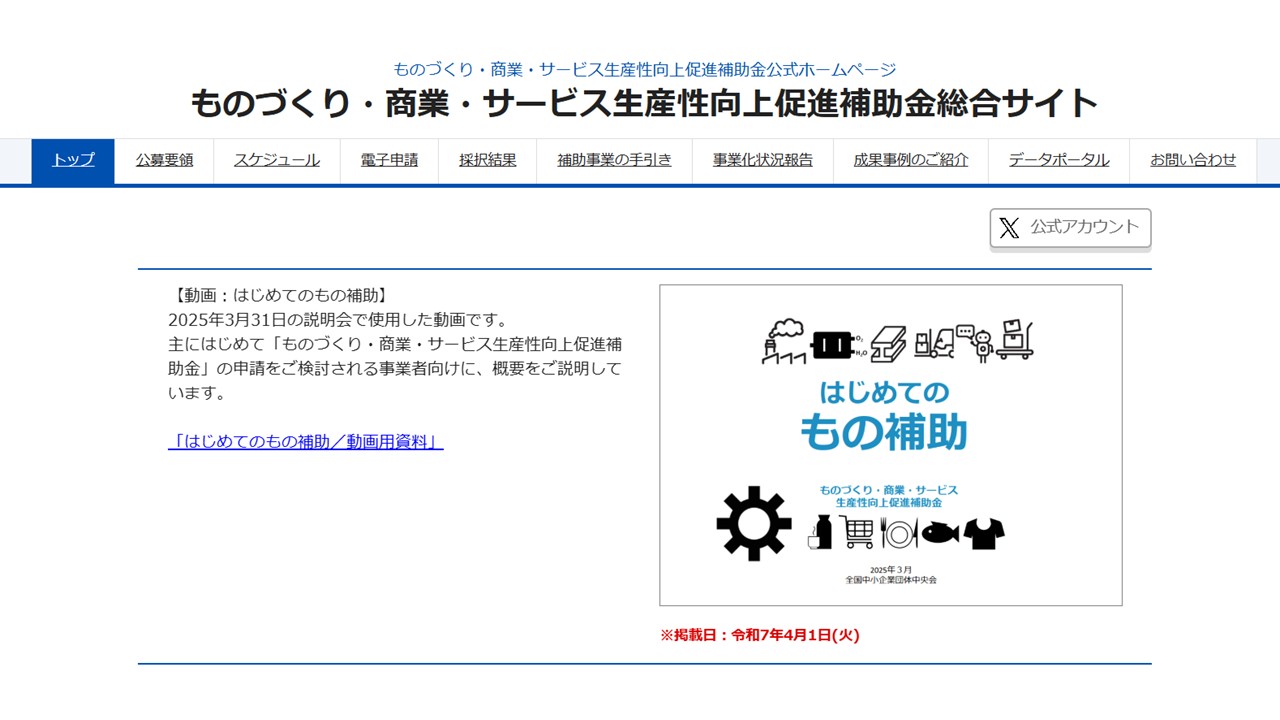Click the plate and cutlery icon in the thumbnail
Viewport: 1280px width, 720px height.
click(x=899, y=533)
